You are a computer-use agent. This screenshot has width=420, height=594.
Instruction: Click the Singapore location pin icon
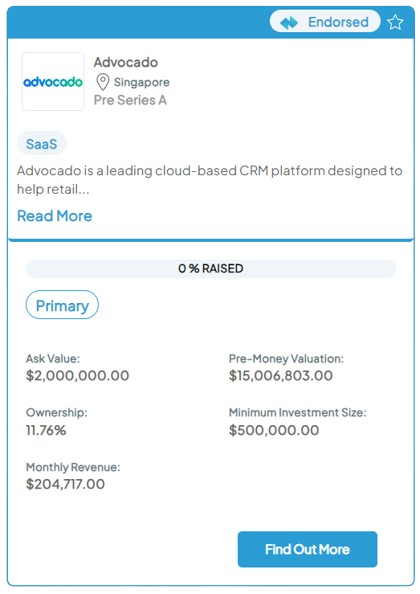click(103, 82)
